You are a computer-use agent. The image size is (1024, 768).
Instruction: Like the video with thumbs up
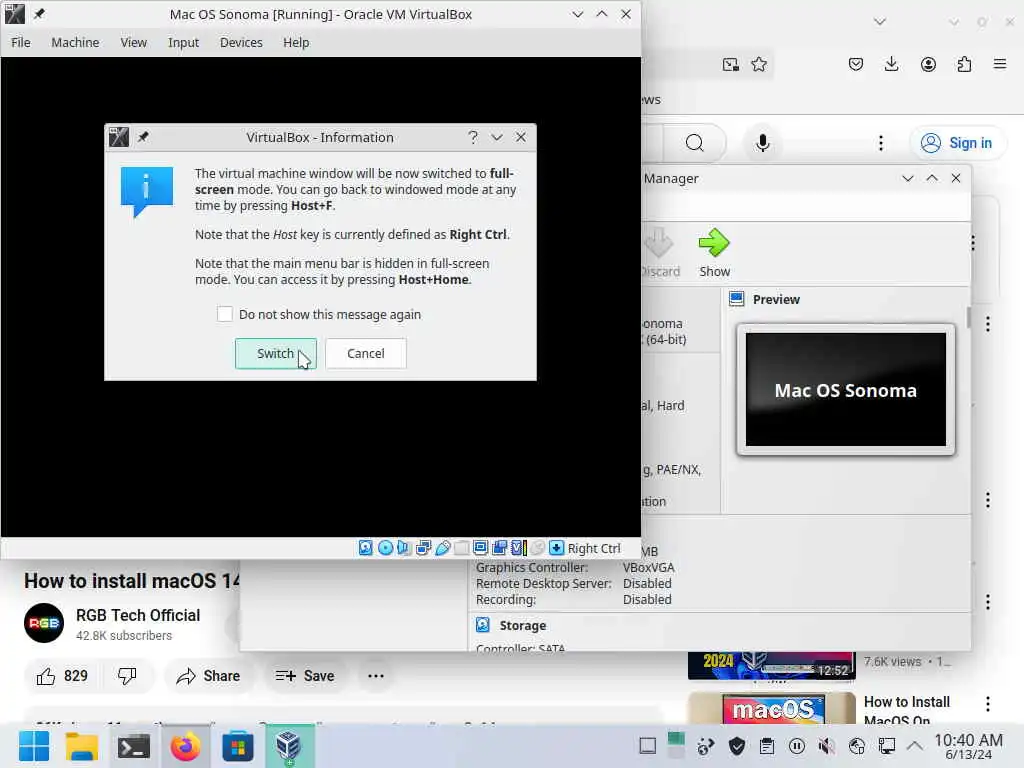62,676
